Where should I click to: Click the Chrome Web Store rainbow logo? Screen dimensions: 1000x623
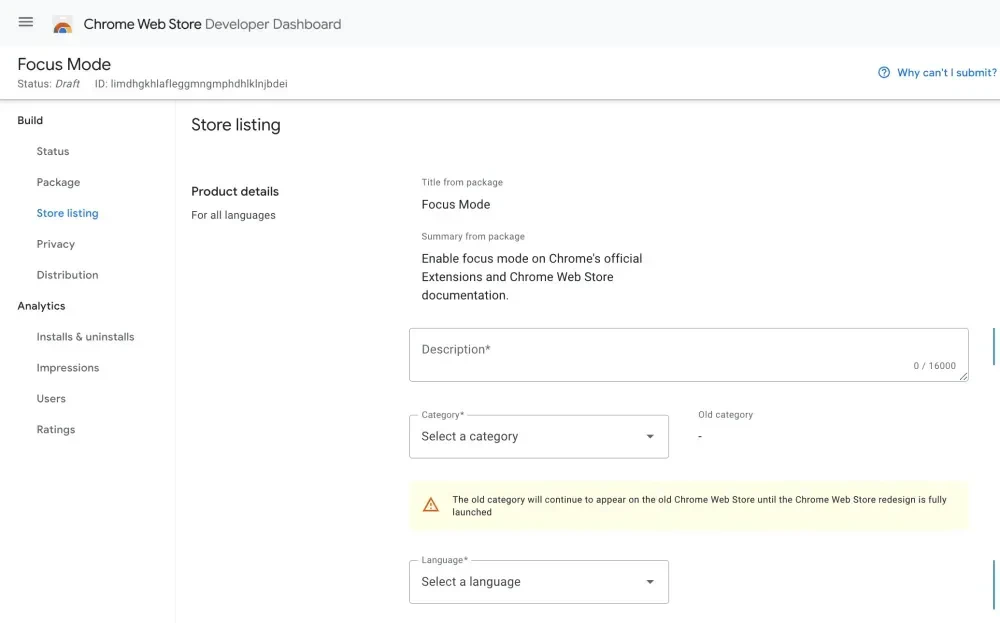(62, 25)
